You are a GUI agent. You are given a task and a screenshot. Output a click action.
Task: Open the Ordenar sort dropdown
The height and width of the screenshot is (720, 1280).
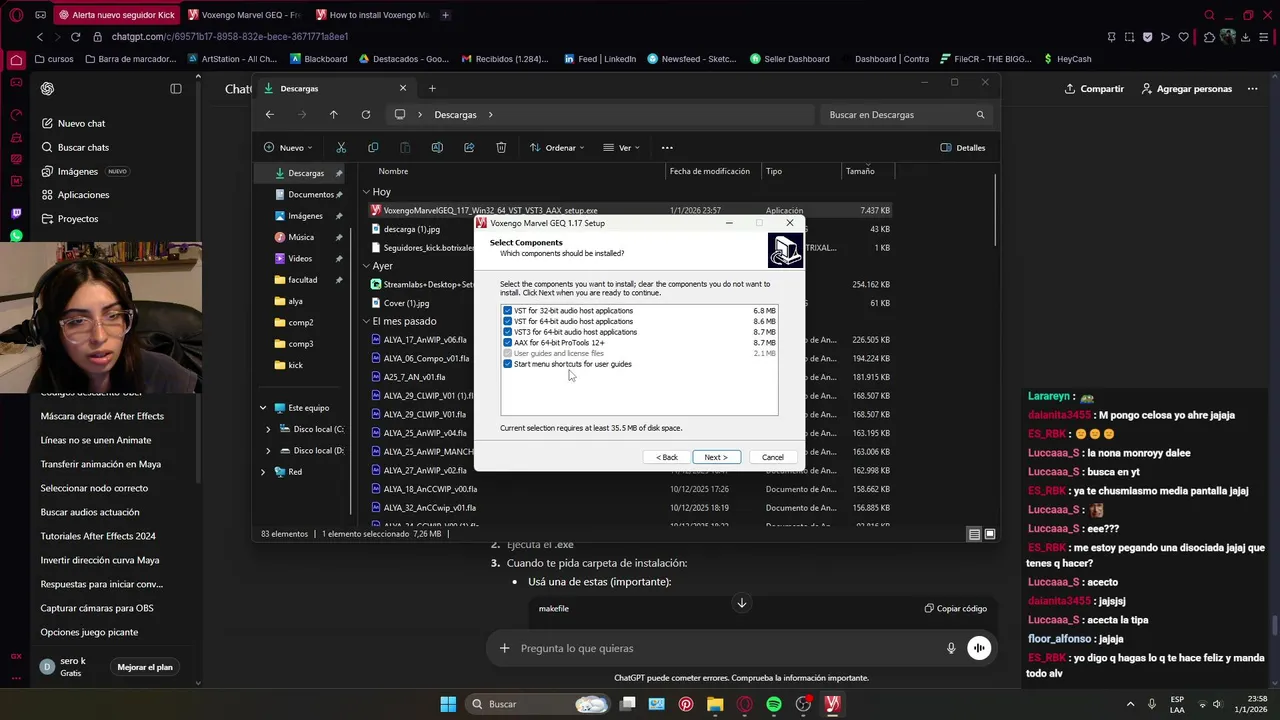click(559, 147)
